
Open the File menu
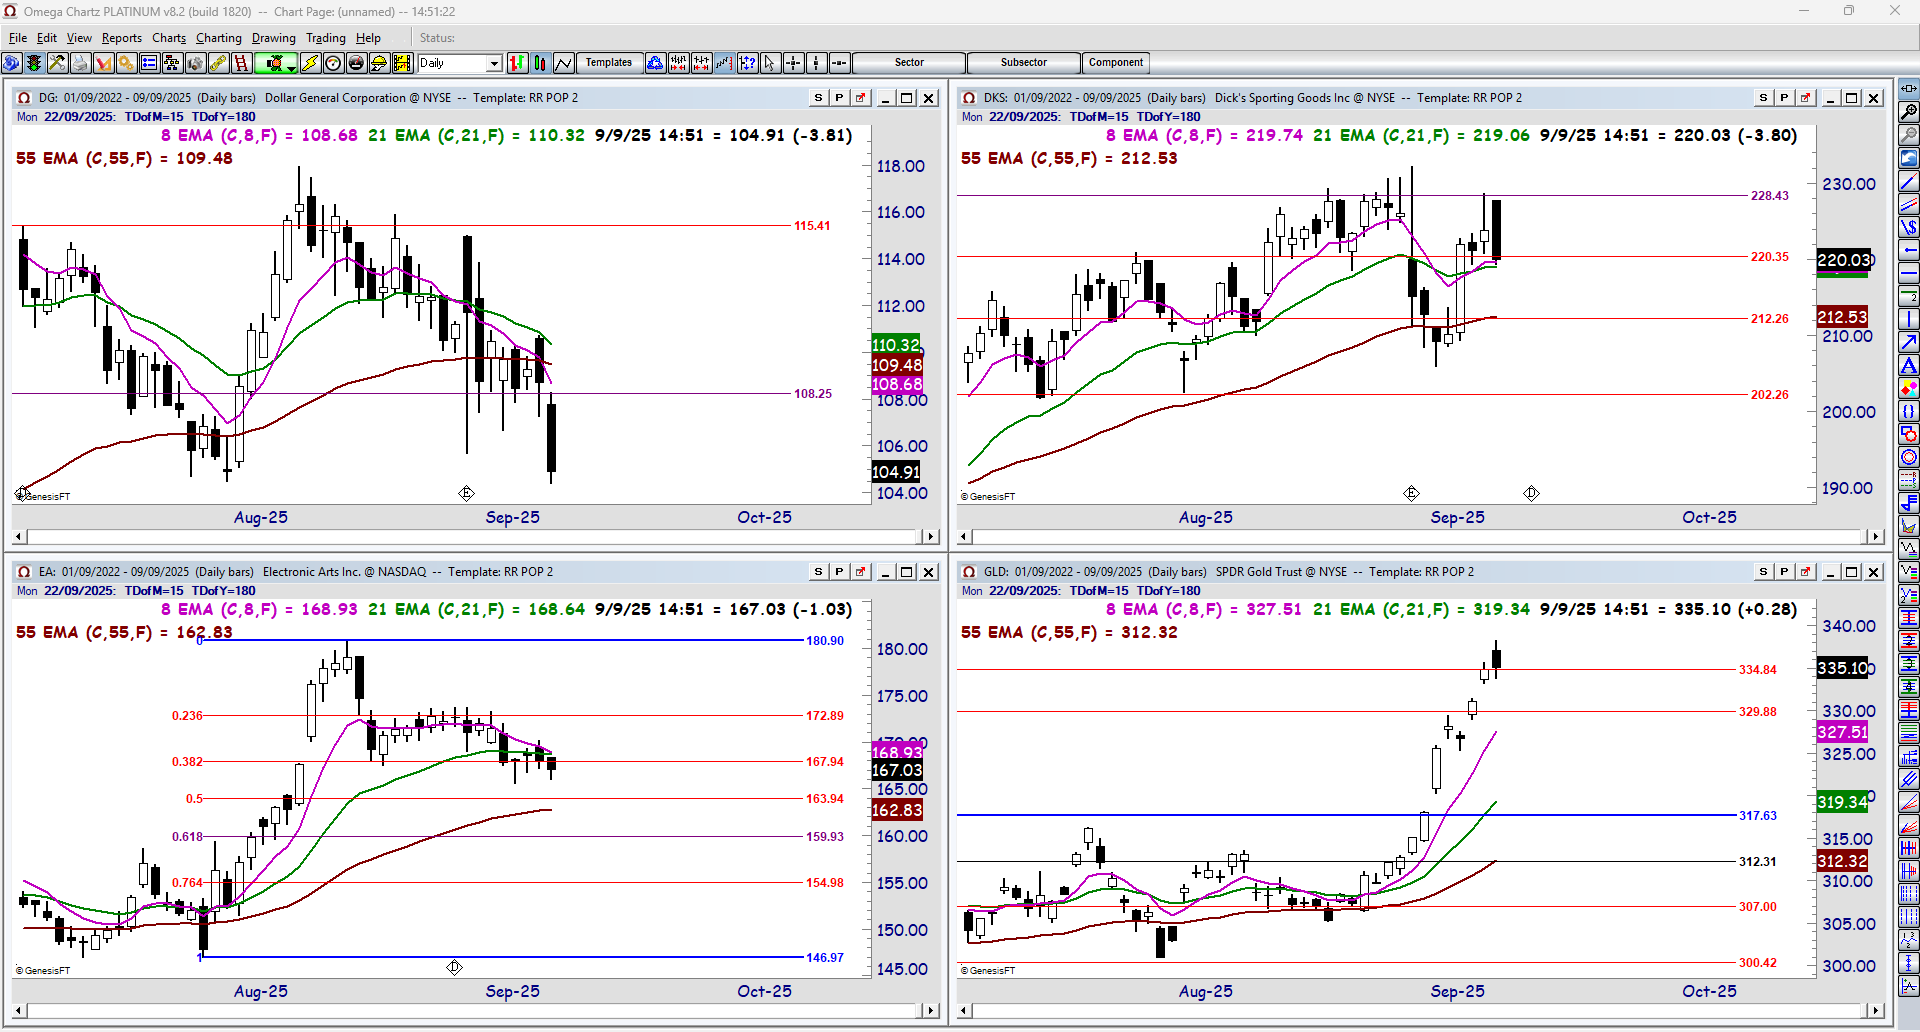(x=18, y=38)
